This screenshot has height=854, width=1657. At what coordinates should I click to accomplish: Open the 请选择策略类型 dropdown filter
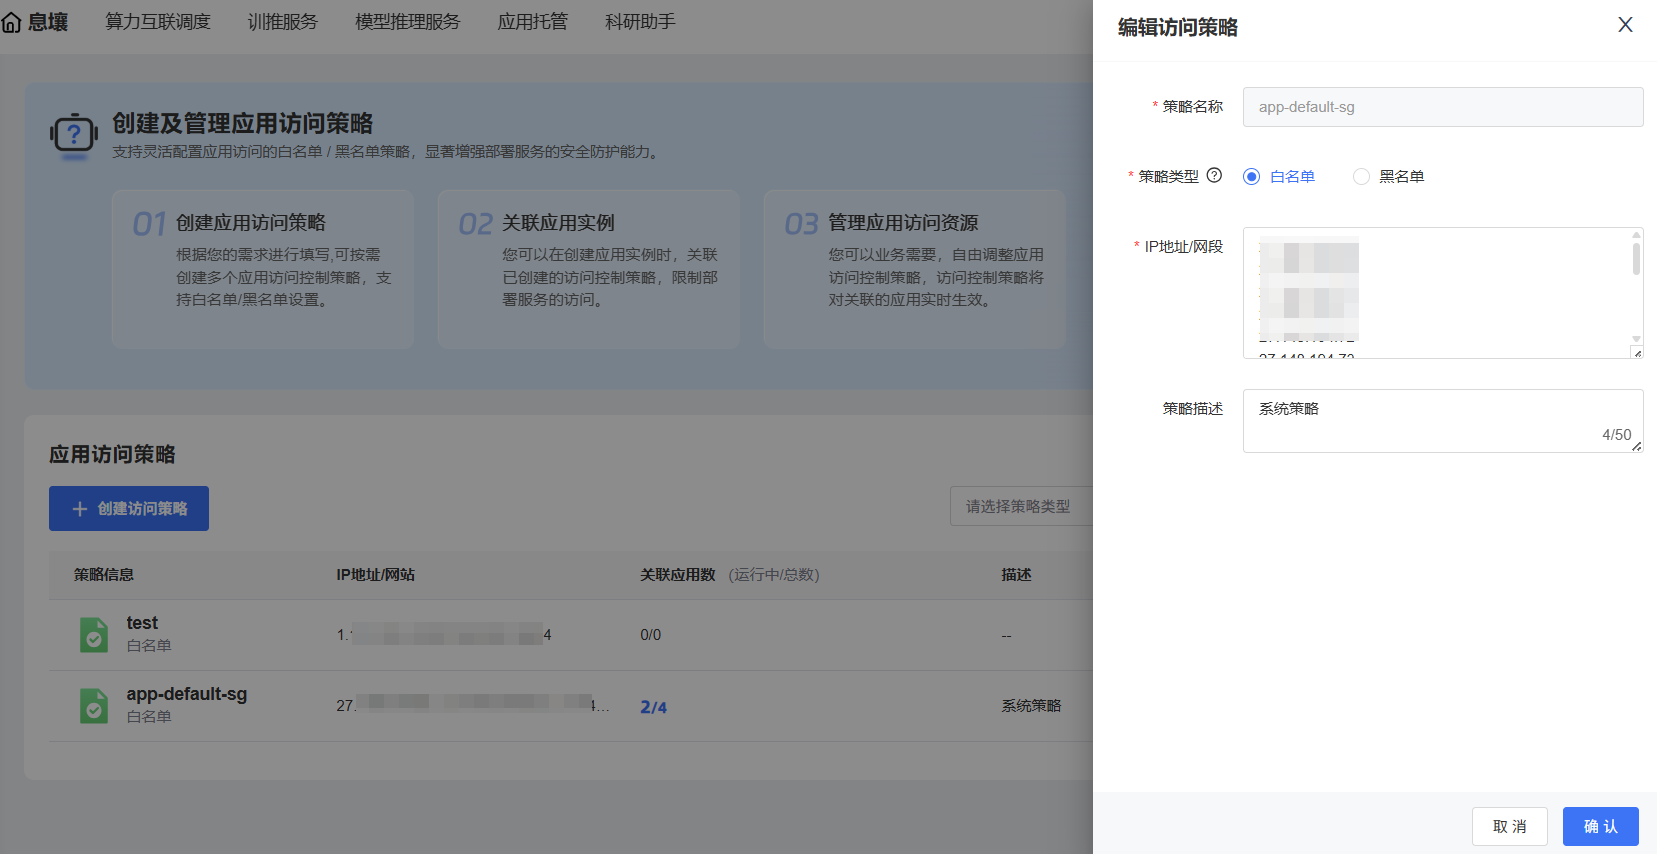point(1020,507)
